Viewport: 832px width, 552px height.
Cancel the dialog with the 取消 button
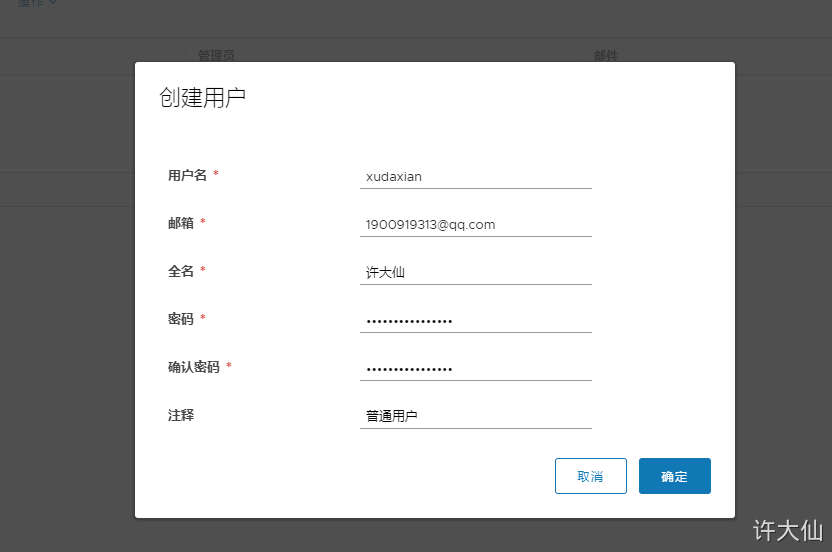point(591,476)
